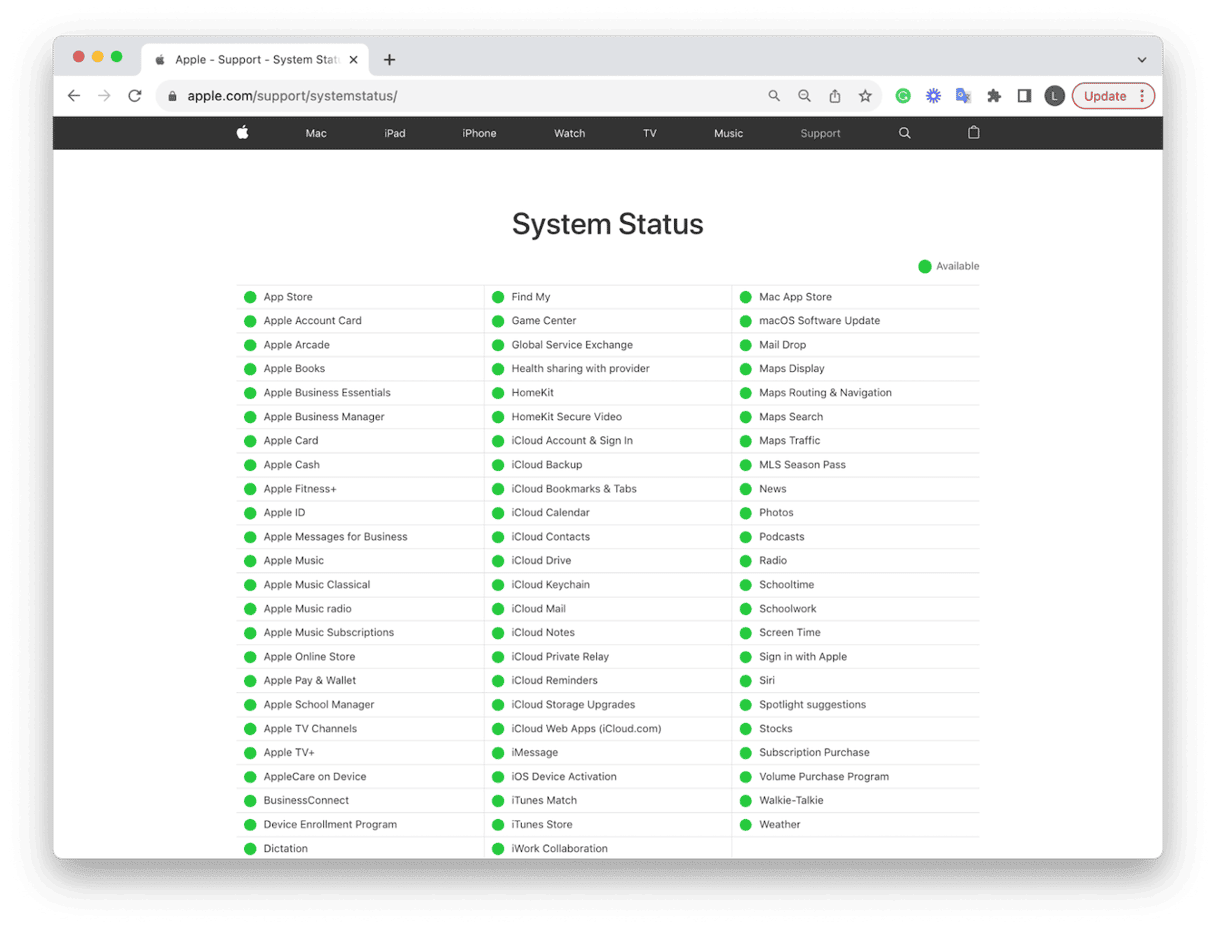Open the browser side panel icon
Viewport: 1216px width, 929px height.
click(1024, 95)
